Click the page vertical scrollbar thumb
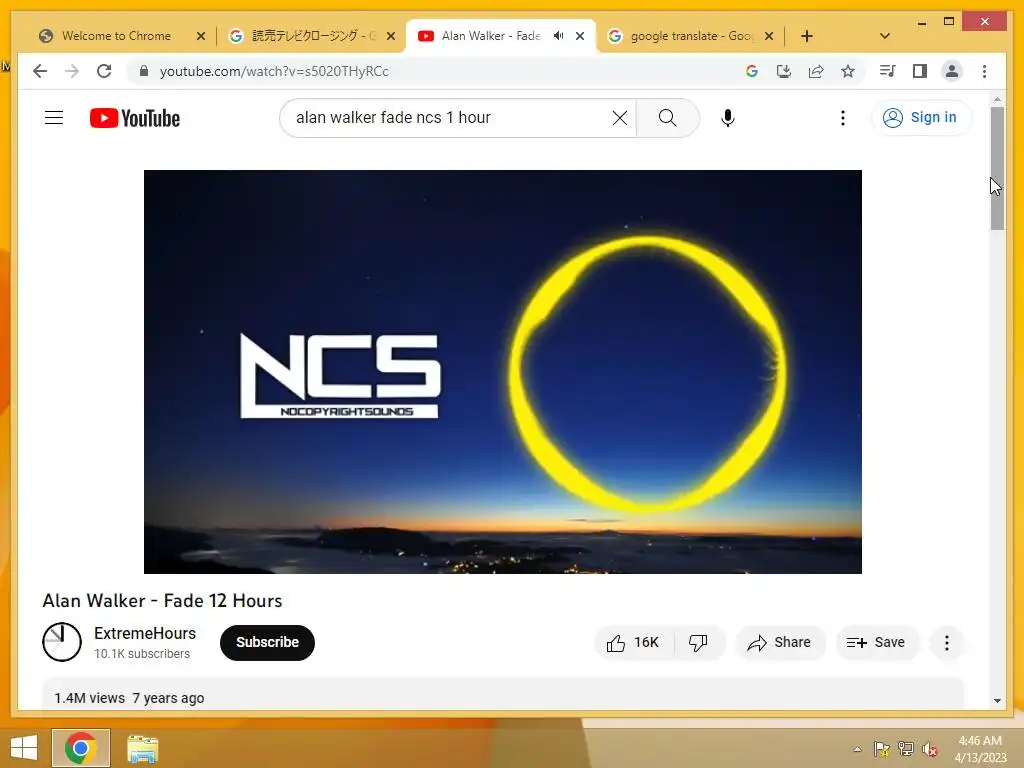Image resolution: width=1024 pixels, height=768 pixels. tap(997, 168)
